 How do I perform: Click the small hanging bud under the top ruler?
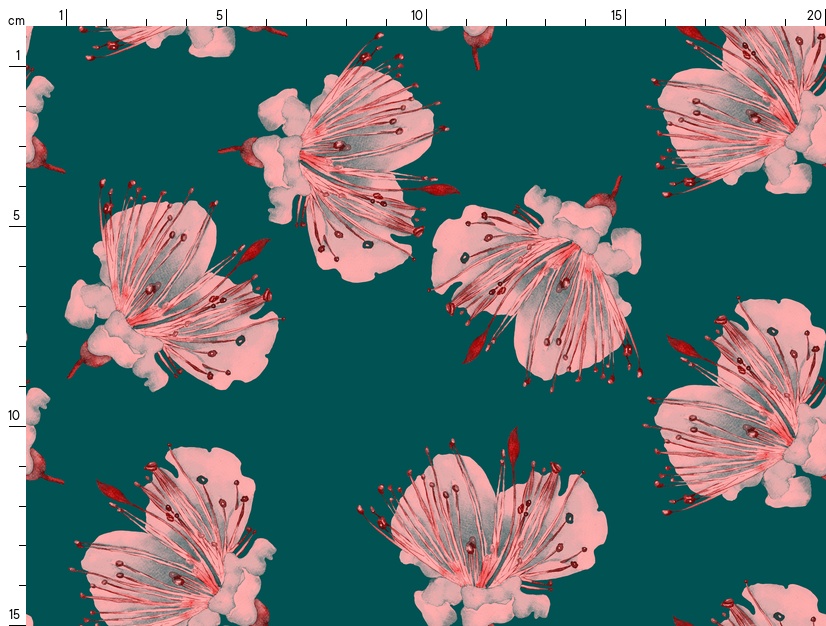[478, 42]
